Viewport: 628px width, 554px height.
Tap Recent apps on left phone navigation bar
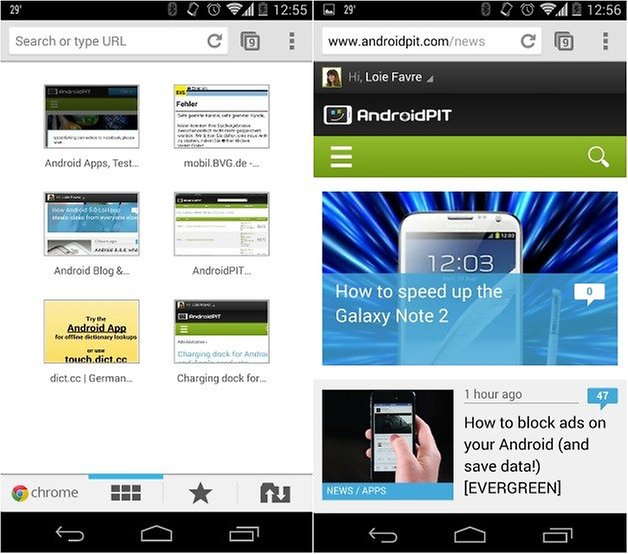pos(244,534)
